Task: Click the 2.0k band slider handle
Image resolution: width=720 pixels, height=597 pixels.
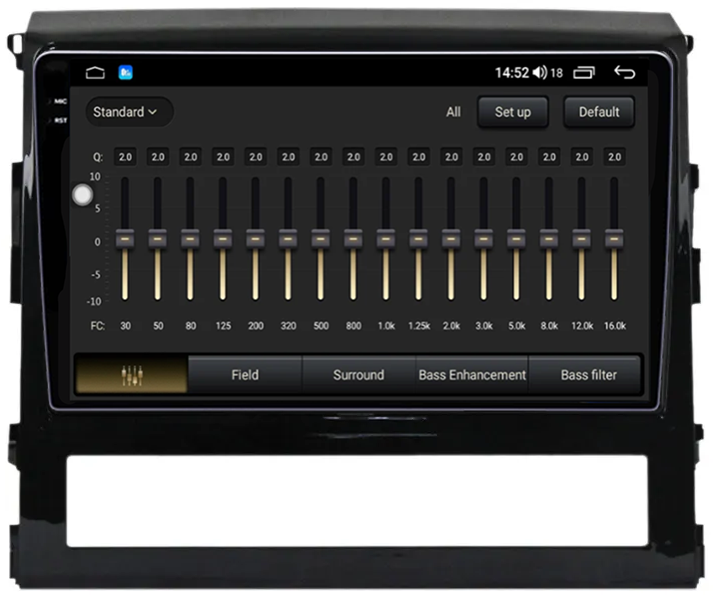Action: (x=451, y=239)
